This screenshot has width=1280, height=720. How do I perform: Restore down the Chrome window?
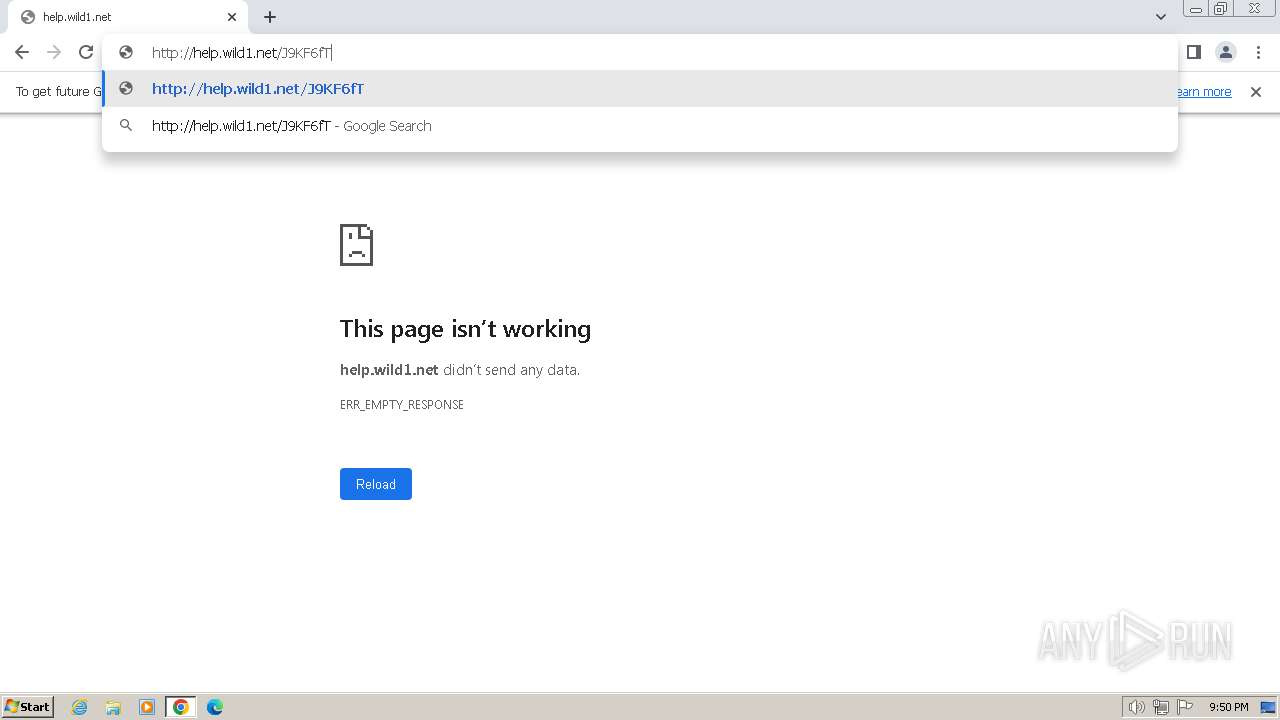pyautogui.click(x=1221, y=8)
